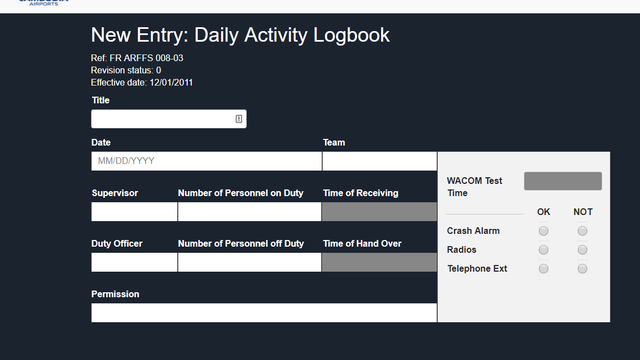Select NOT for Crash Alarm
This screenshot has width=640, height=360.
tap(582, 231)
